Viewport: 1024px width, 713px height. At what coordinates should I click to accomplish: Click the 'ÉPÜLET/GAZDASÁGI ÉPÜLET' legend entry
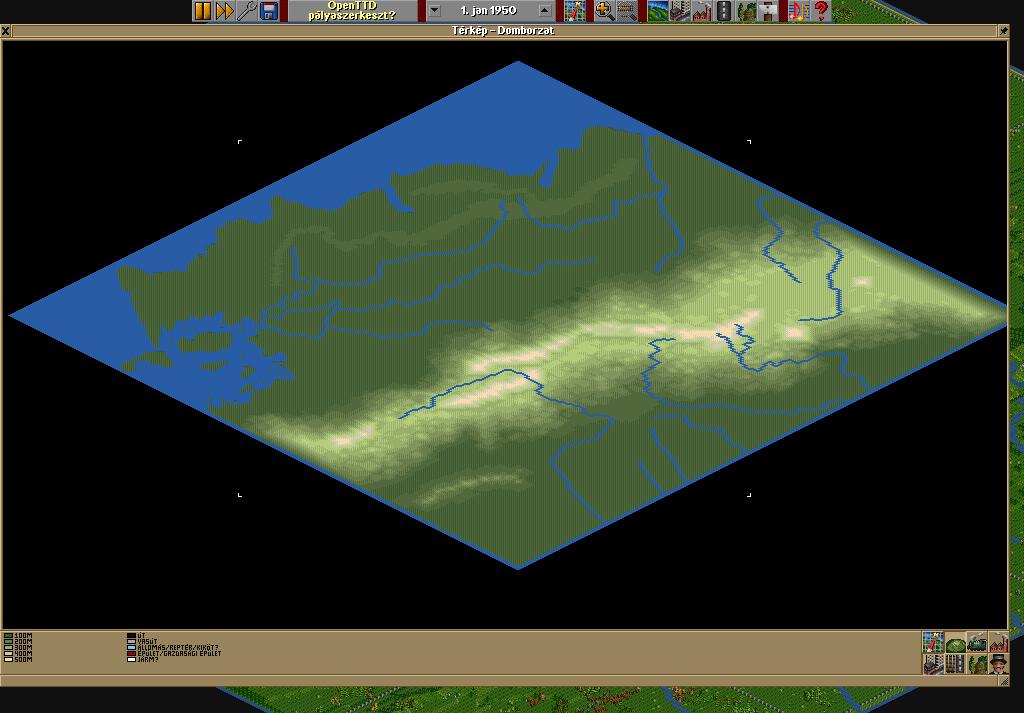(x=174, y=654)
